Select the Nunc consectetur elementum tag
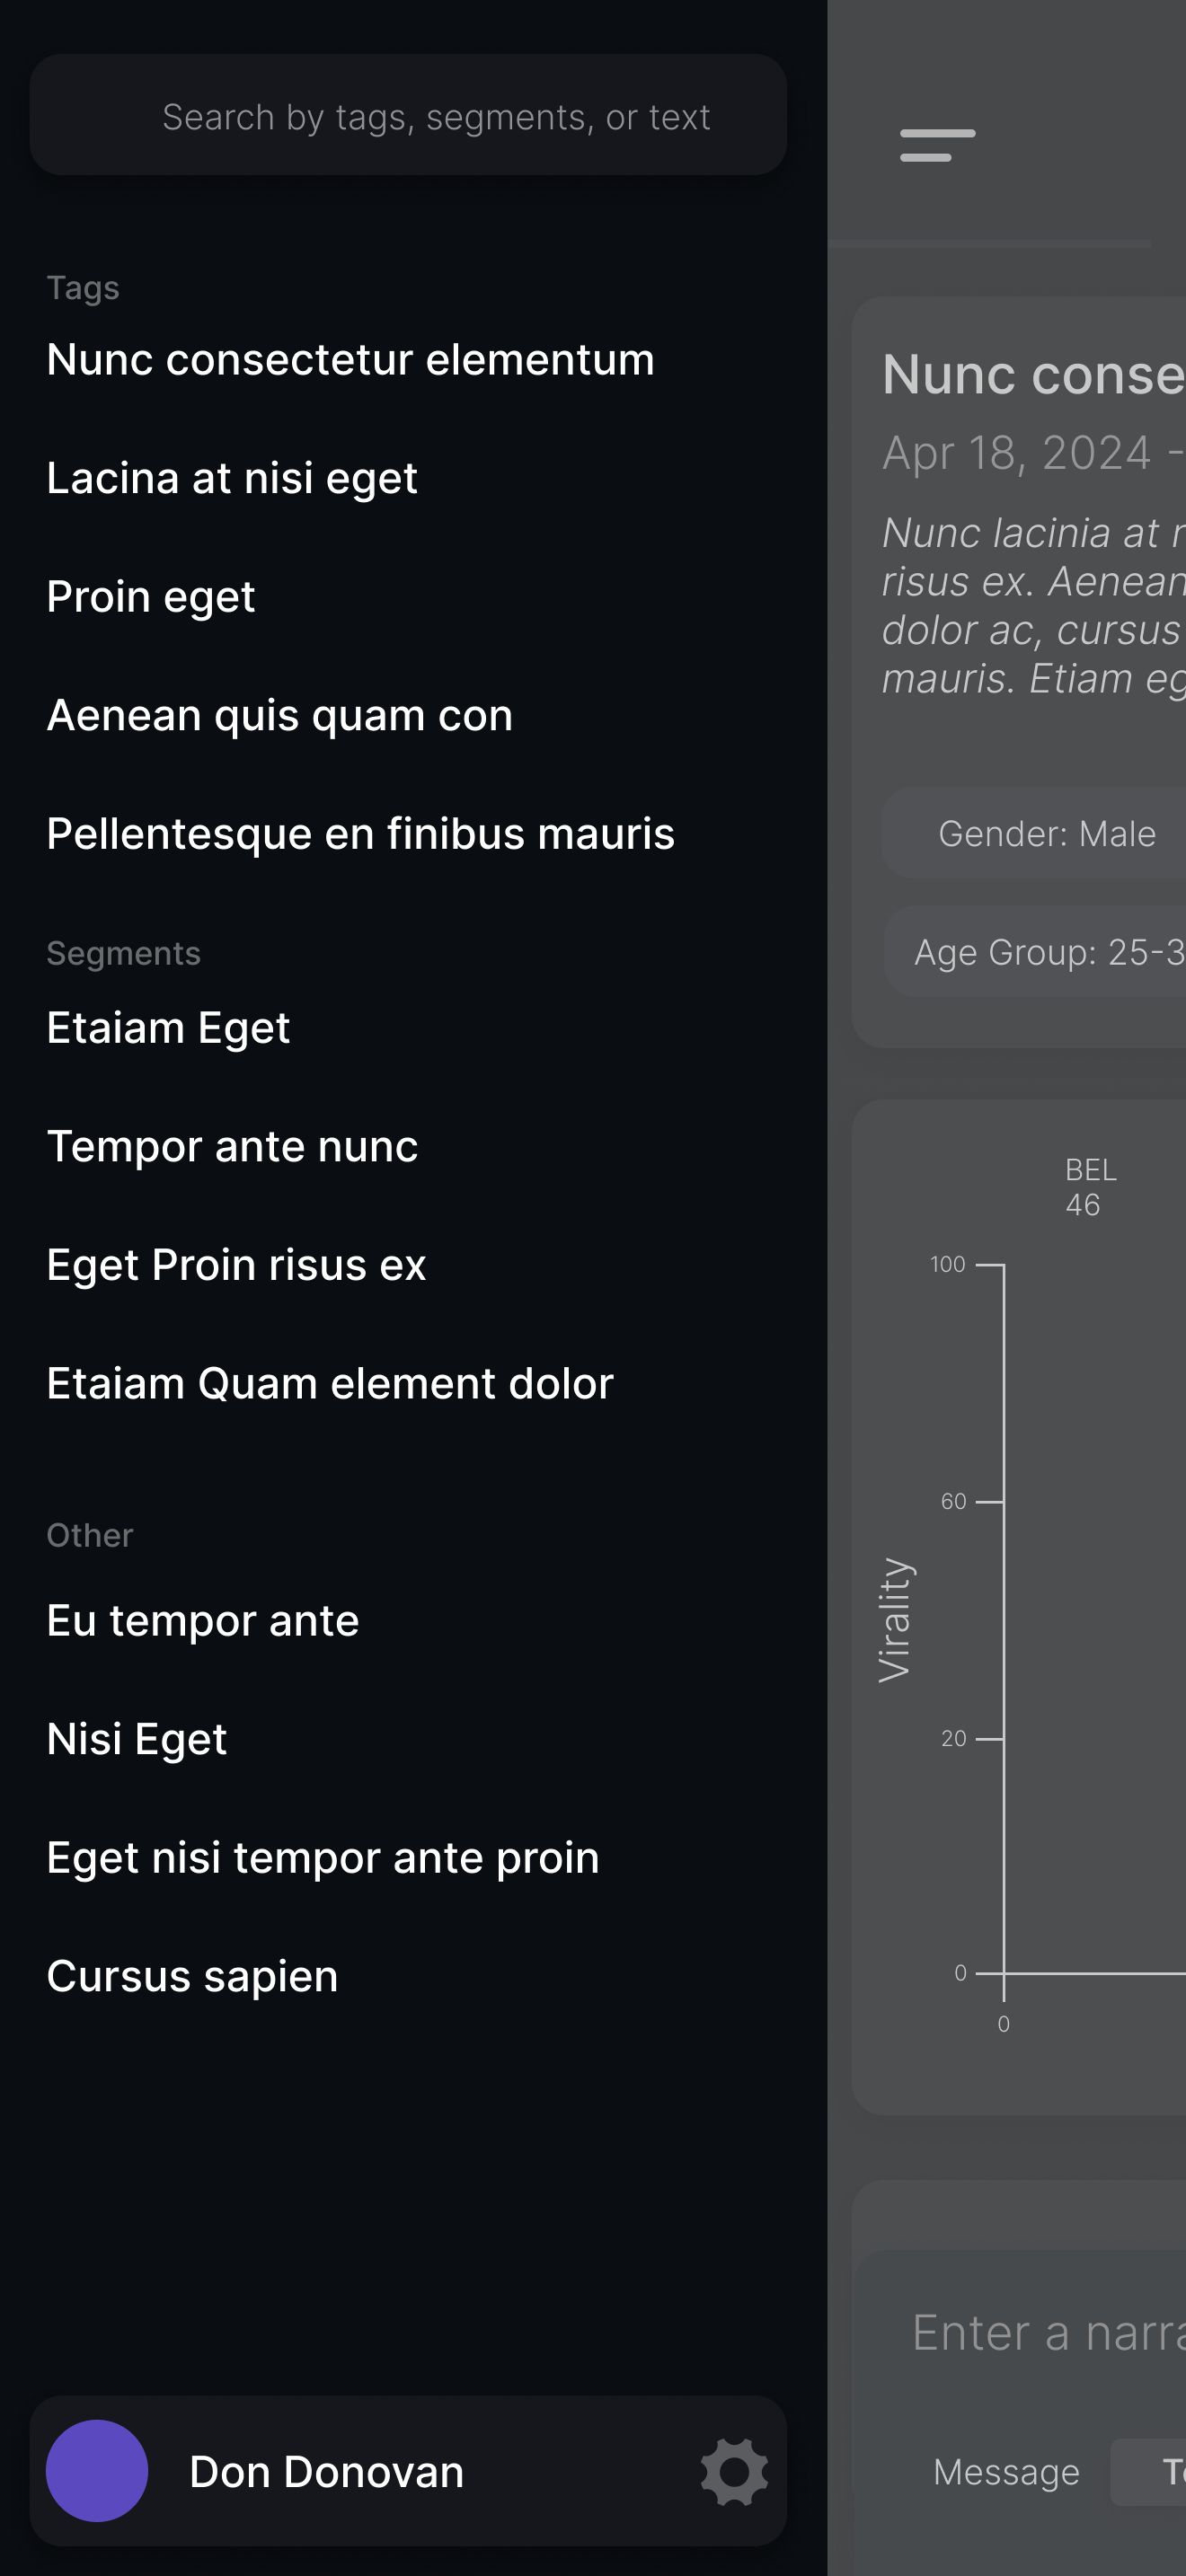The height and width of the screenshot is (2576, 1186). tap(350, 360)
